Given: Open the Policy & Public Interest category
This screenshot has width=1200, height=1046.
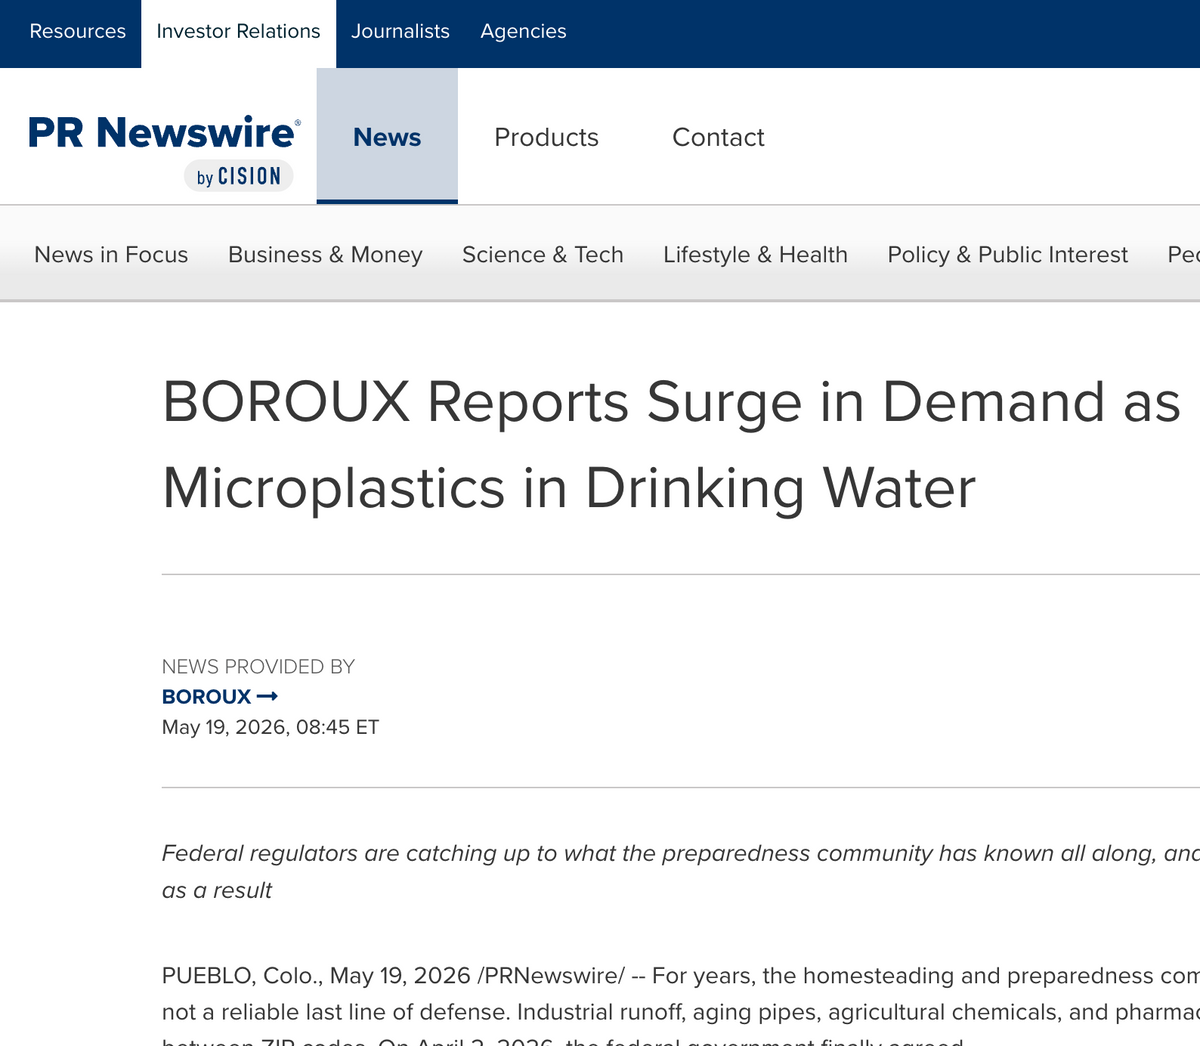Looking at the screenshot, I should (x=1007, y=255).
